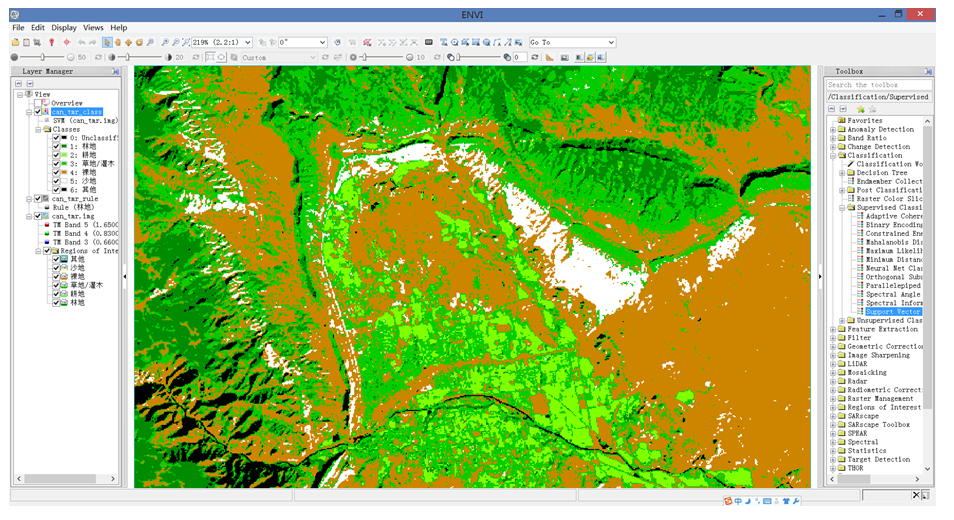The image size is (954, 520).
Task: Open the Data Manager clipboard icon
Action: (26, 43)
